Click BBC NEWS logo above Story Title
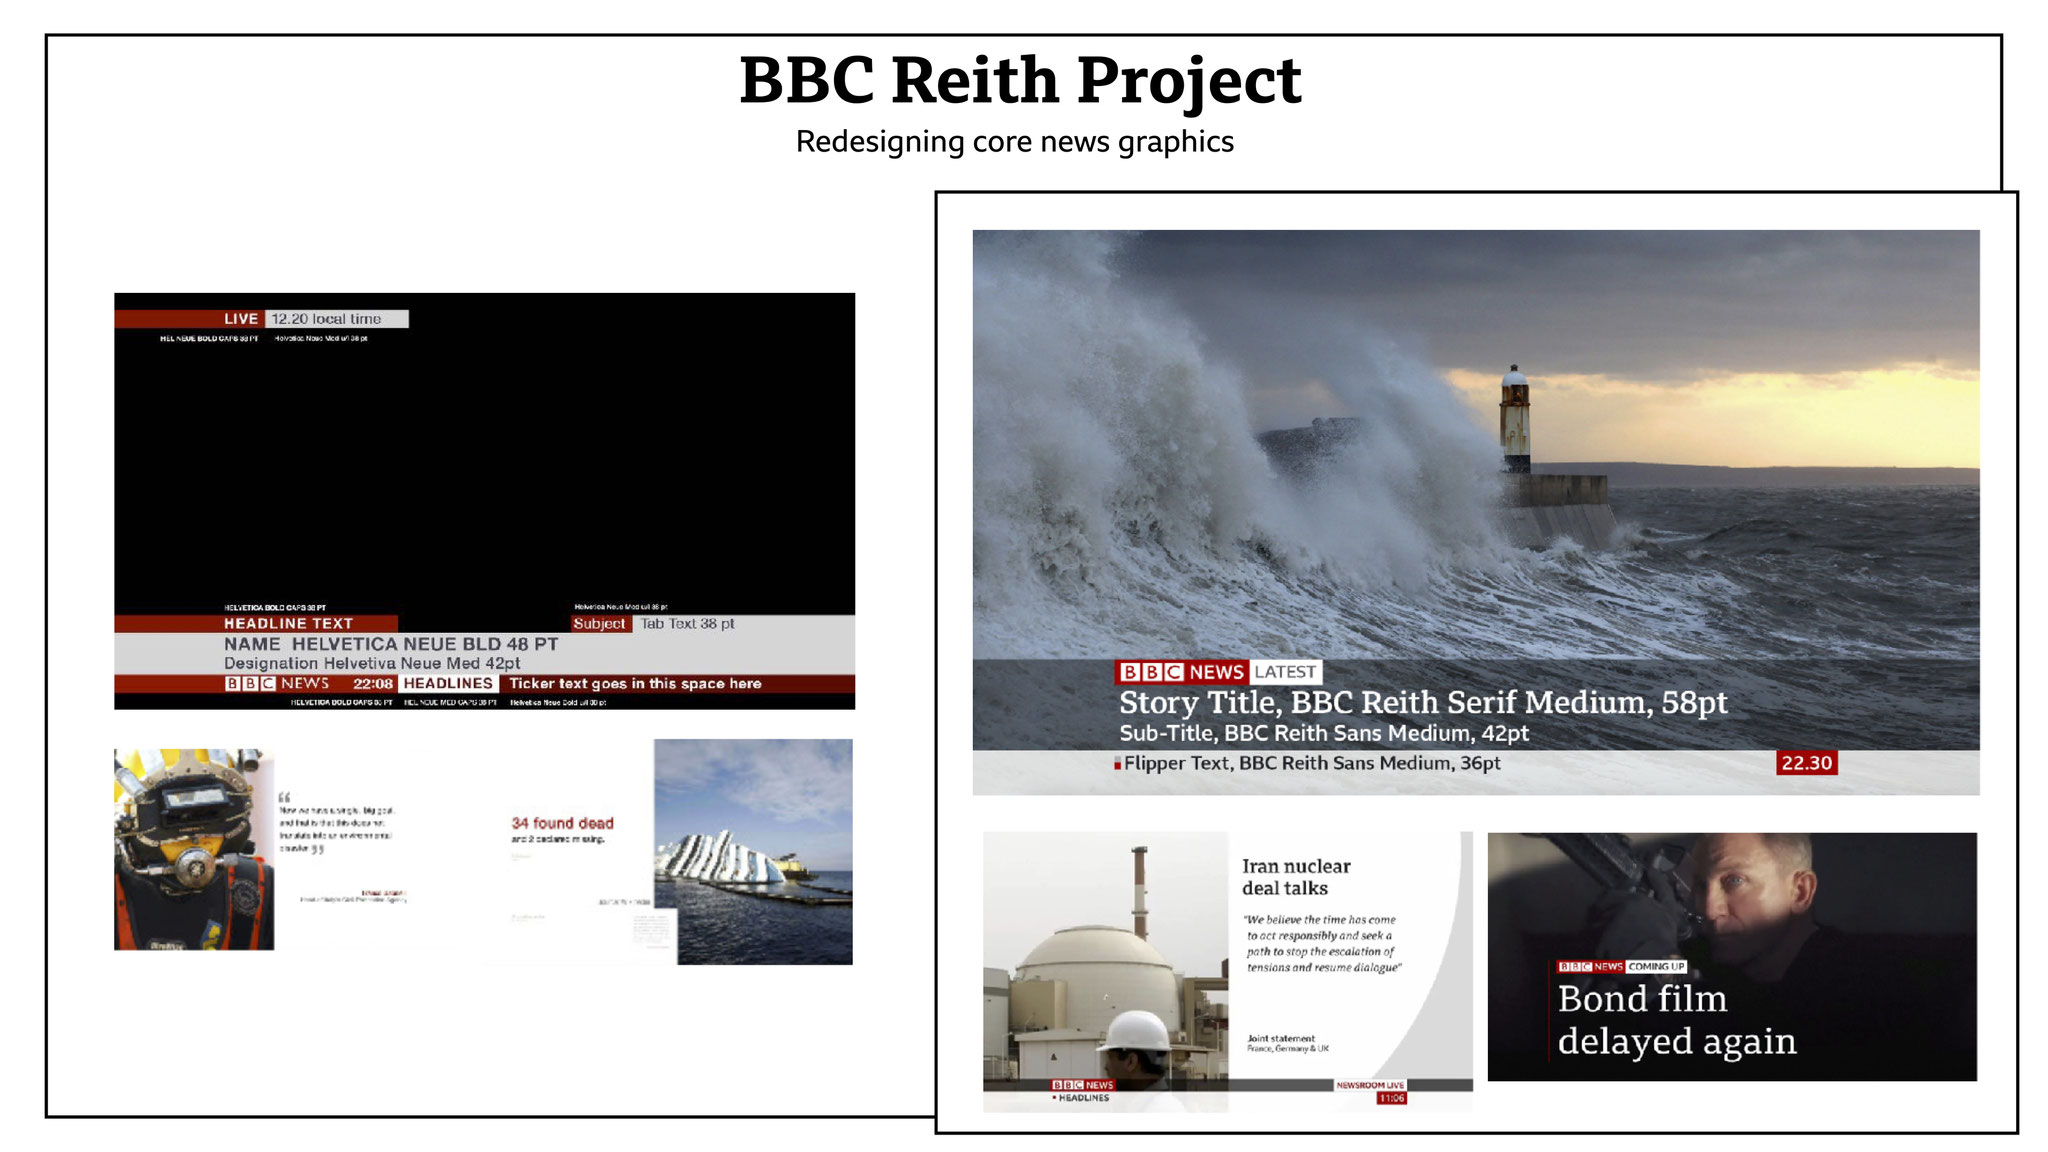The height and width of the screenshot is (1152, 2048). click(x=1181, y=672)
